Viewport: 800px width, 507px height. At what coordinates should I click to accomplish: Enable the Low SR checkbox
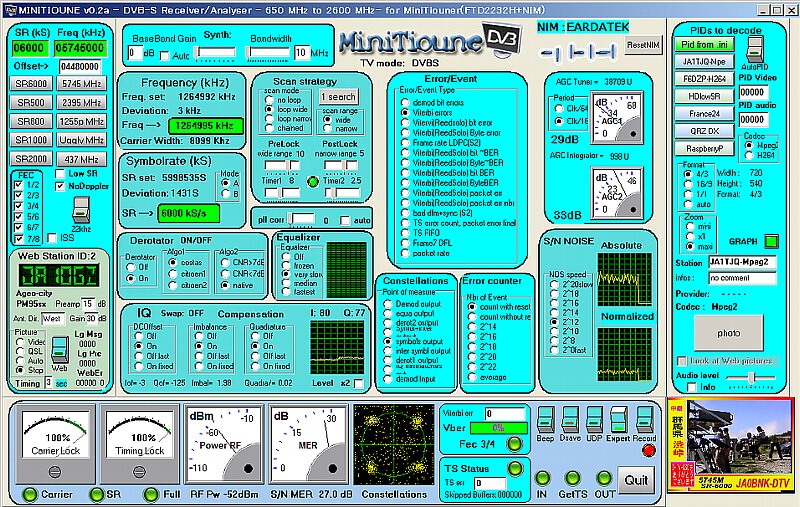point(60,174)
